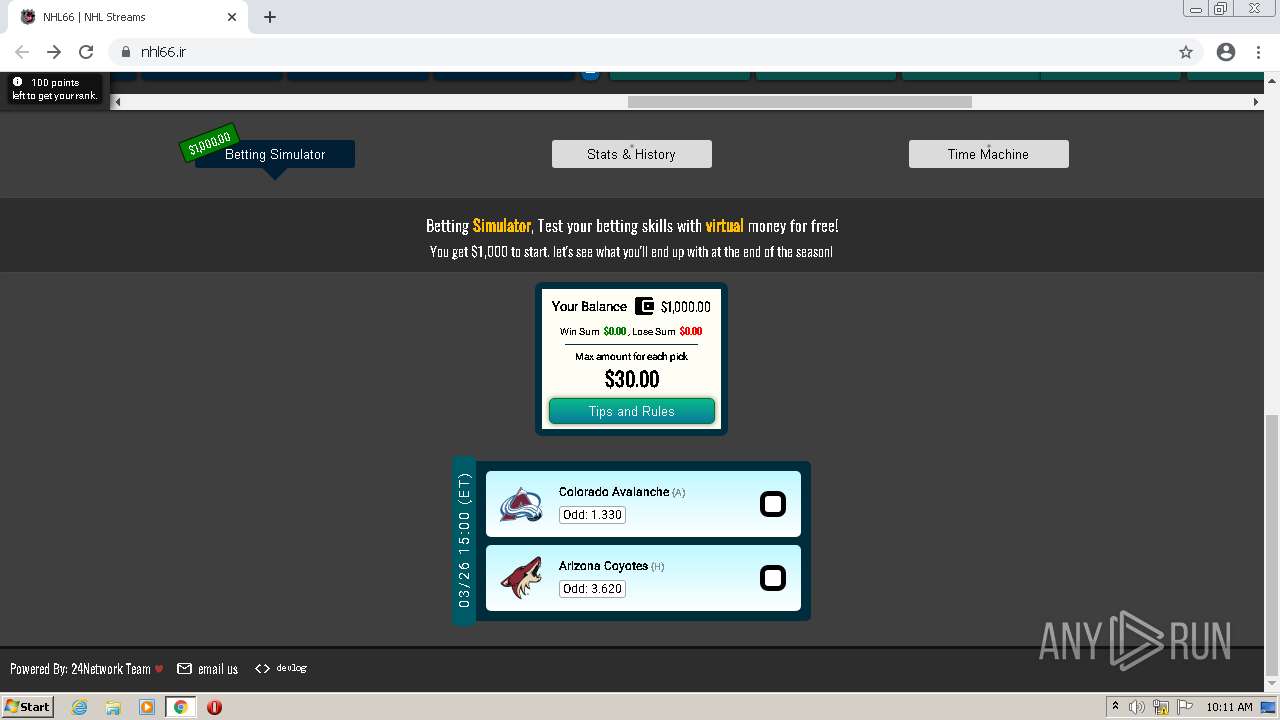Select the NHL66 | NHL Streams tab
The width and height of the screenshot is (1280, 720).
(130, 17)
